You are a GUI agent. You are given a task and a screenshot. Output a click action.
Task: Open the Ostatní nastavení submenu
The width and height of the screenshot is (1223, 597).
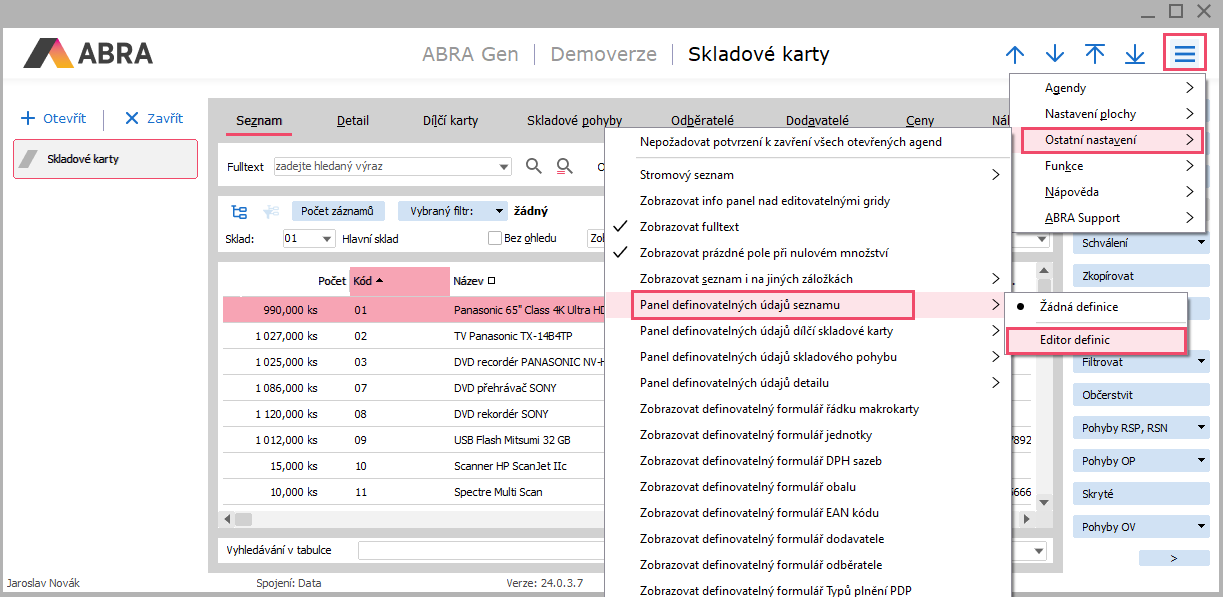tap(1112, 140)
